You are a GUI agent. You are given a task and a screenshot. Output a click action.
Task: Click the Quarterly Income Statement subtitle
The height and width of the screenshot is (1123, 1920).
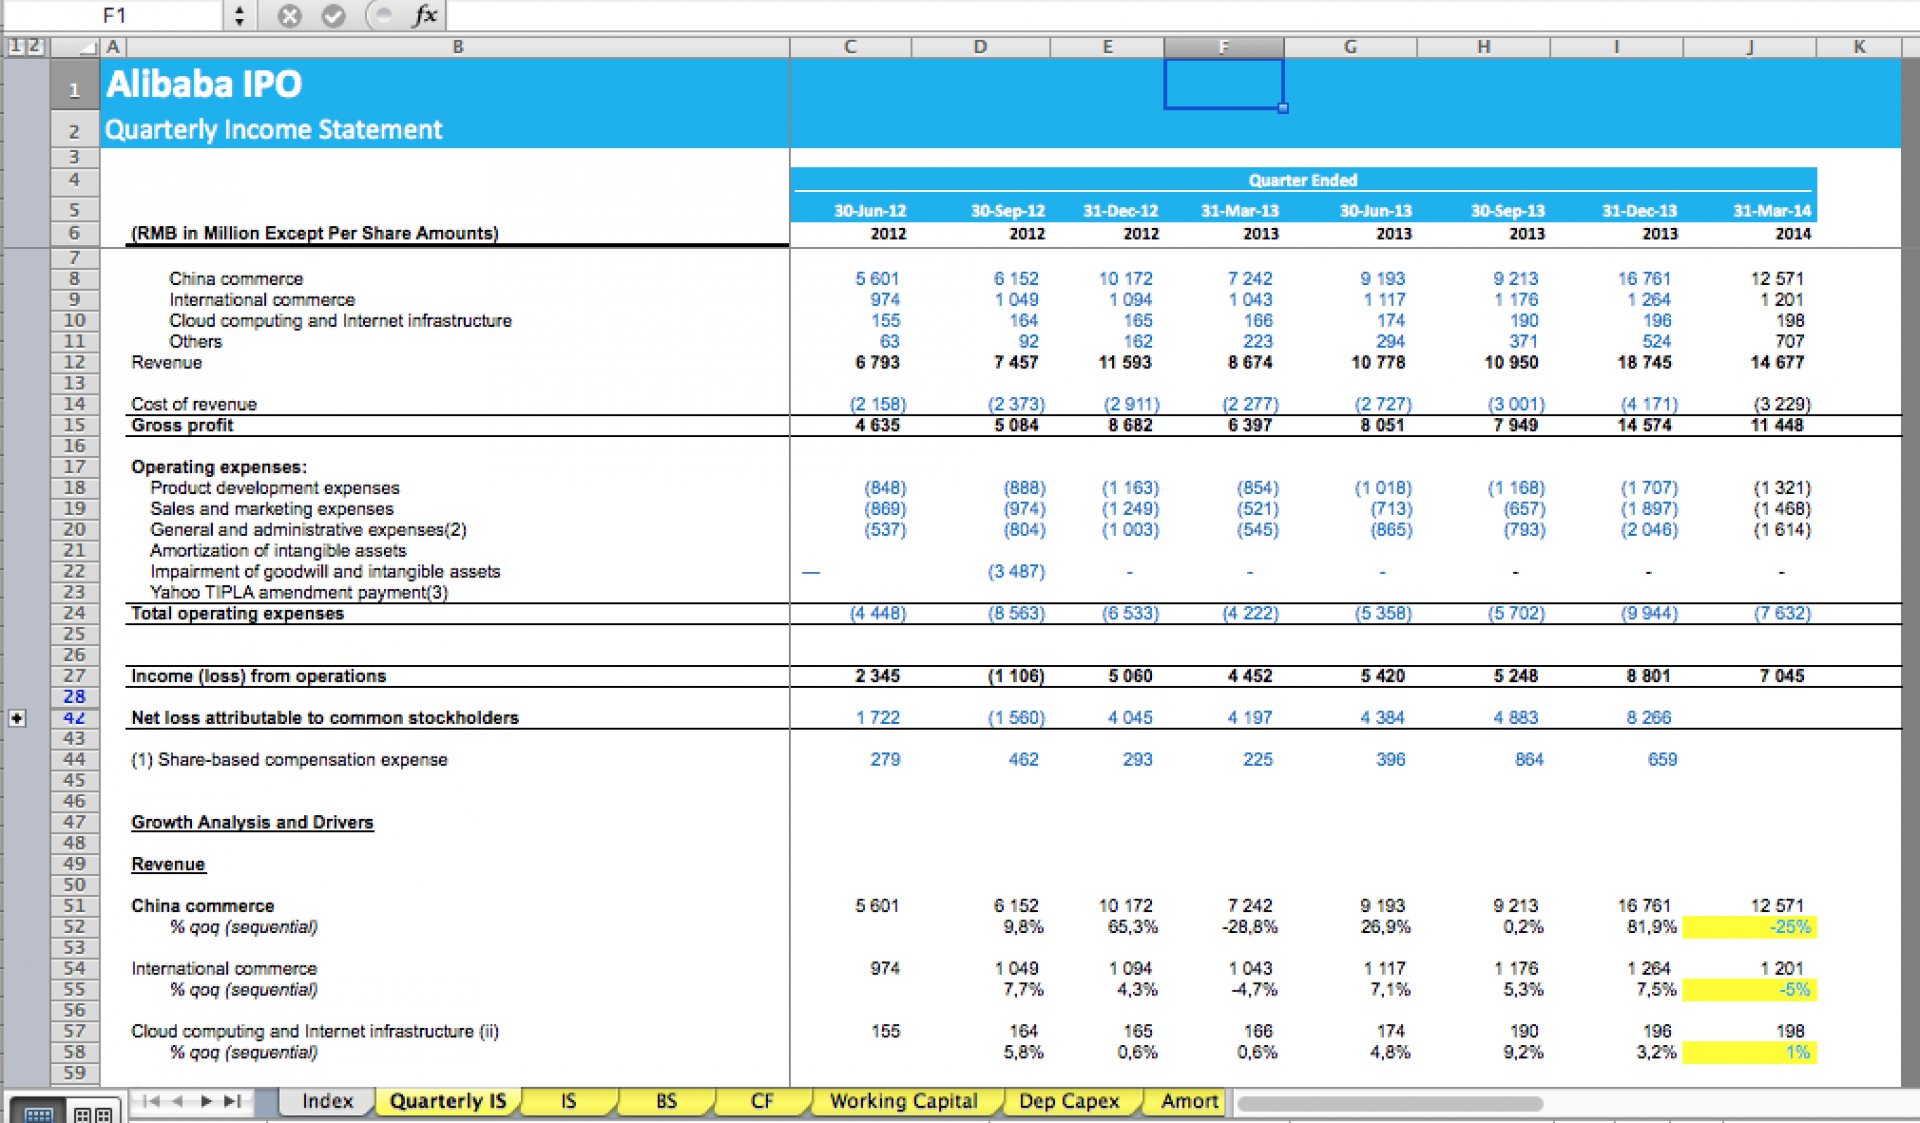(273, 130)
